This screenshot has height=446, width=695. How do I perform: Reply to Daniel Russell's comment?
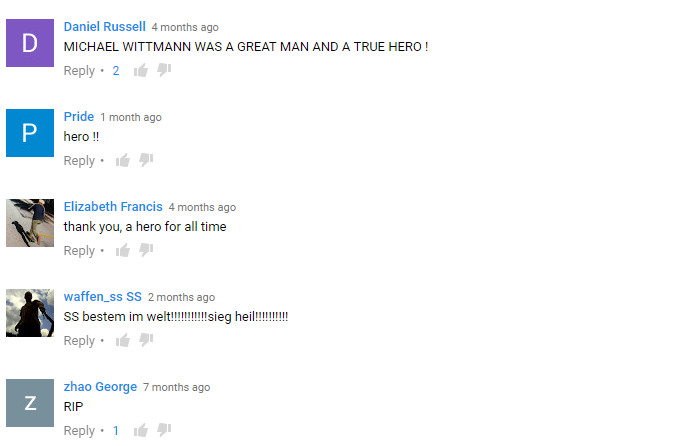pos(79,71)
